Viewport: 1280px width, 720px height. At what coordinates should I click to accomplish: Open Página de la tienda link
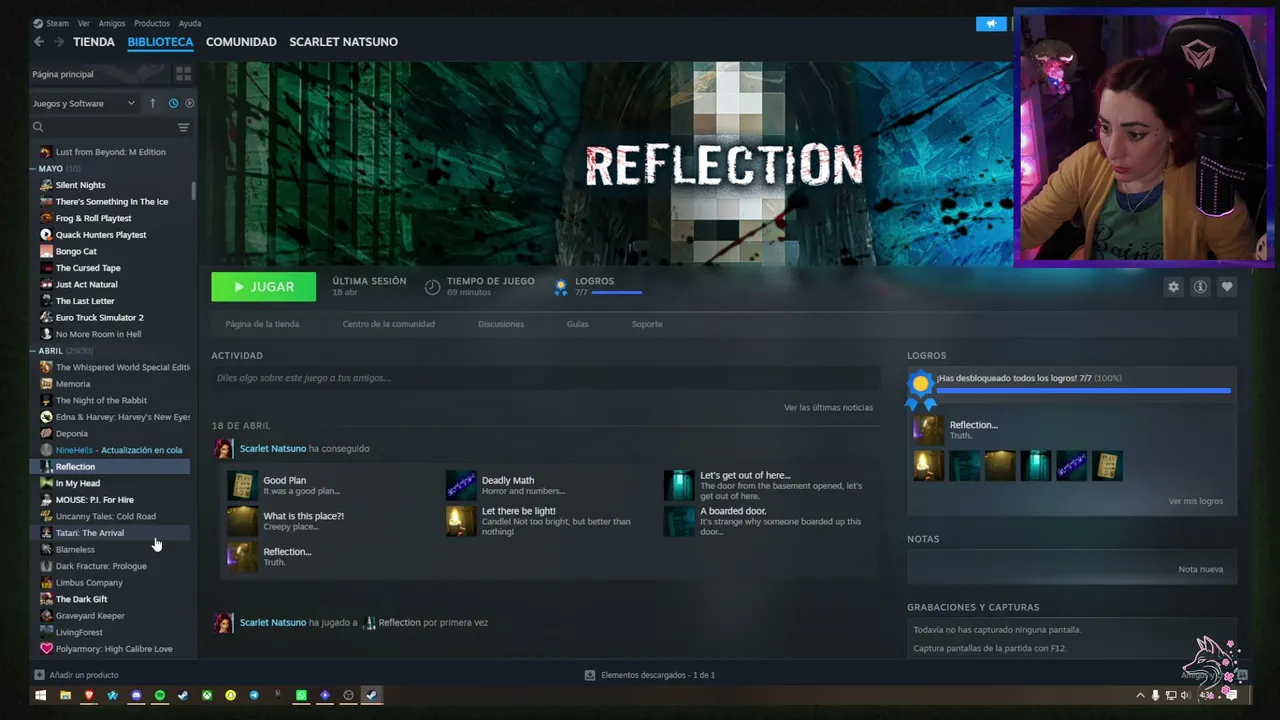click(262, 324)
